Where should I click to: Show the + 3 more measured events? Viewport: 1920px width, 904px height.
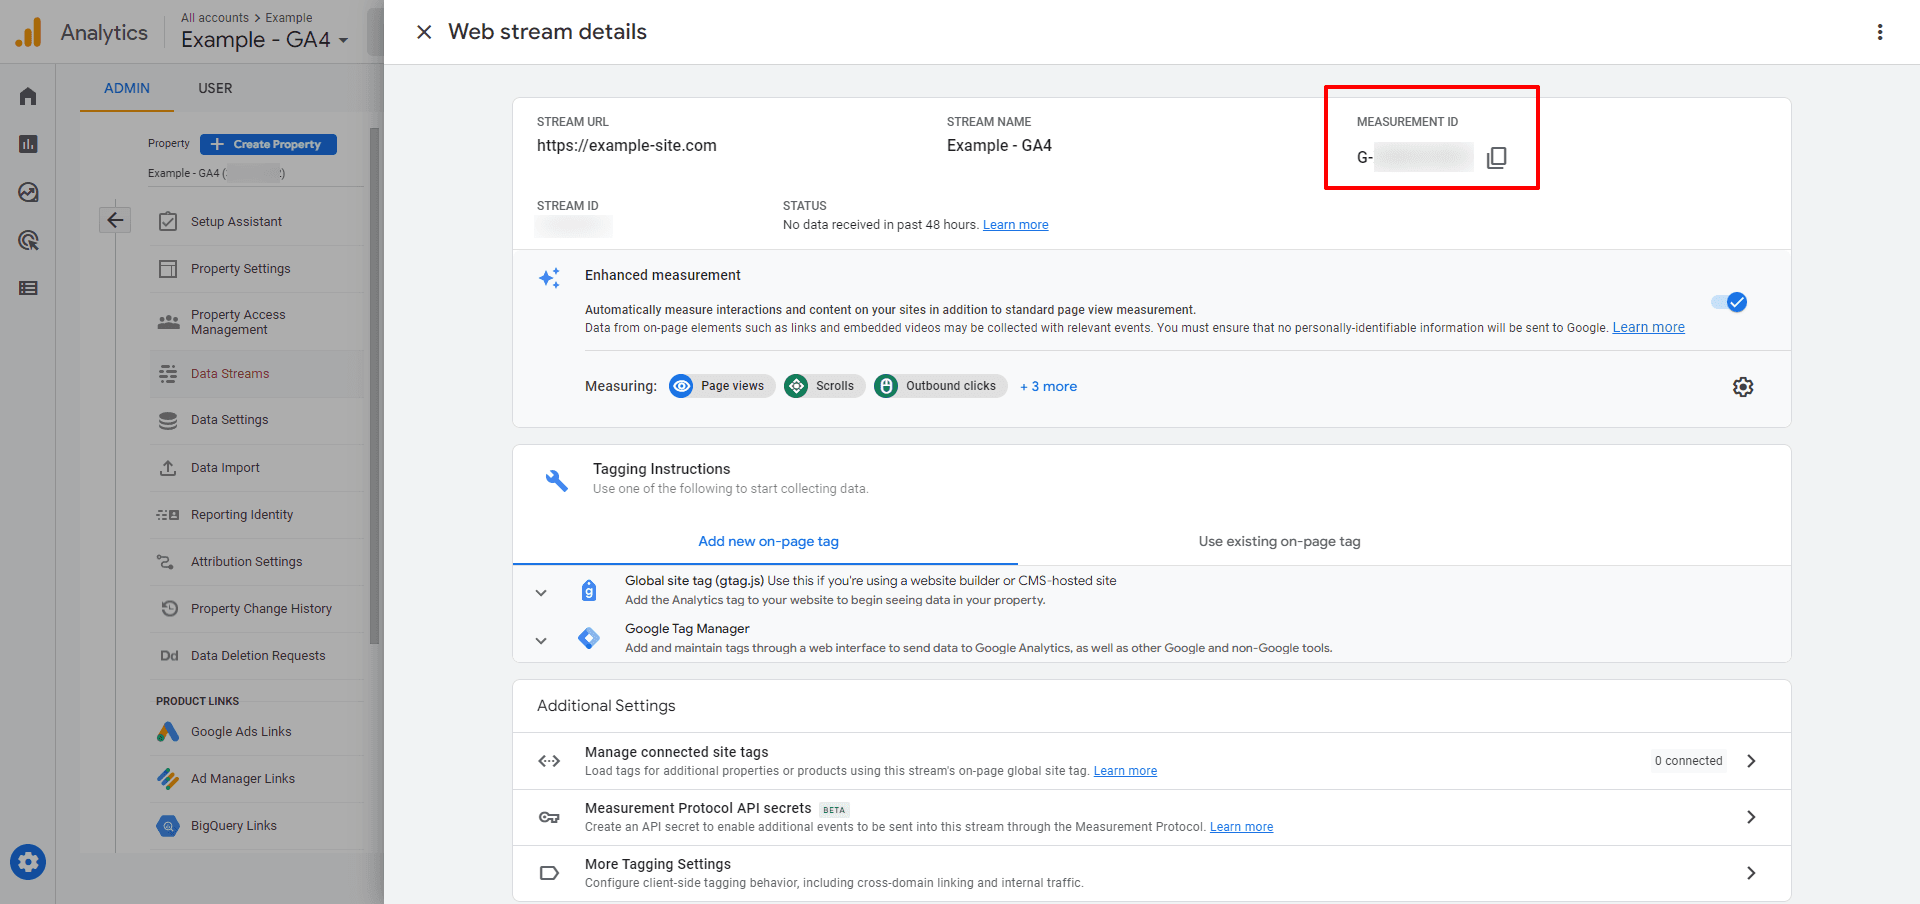point(1048,387)
